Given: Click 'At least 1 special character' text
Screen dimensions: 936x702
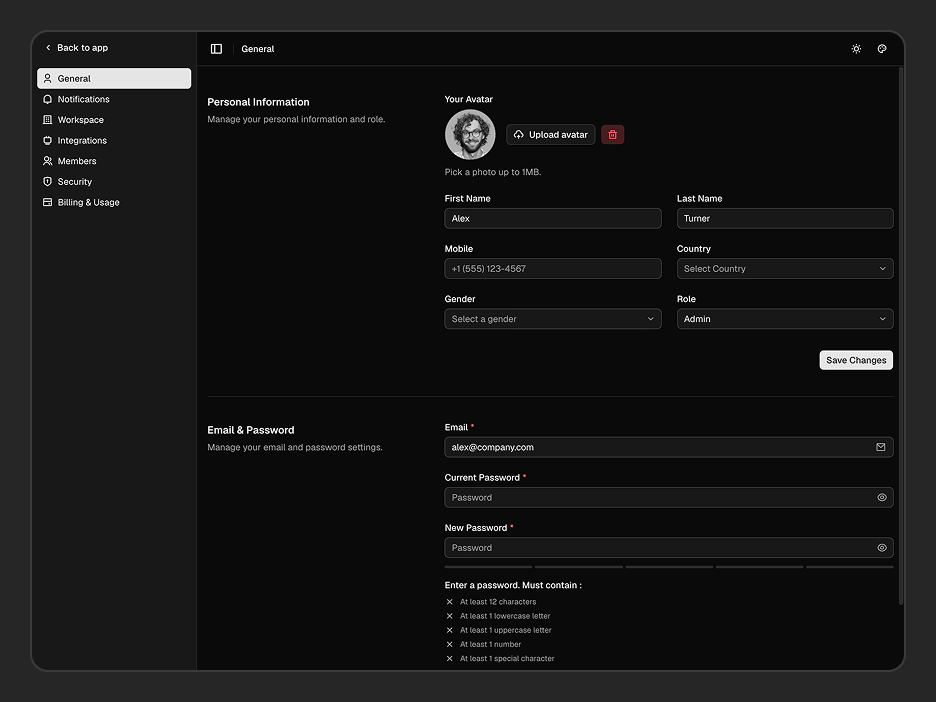Looking at the screenshot, I should pos(507,658).
